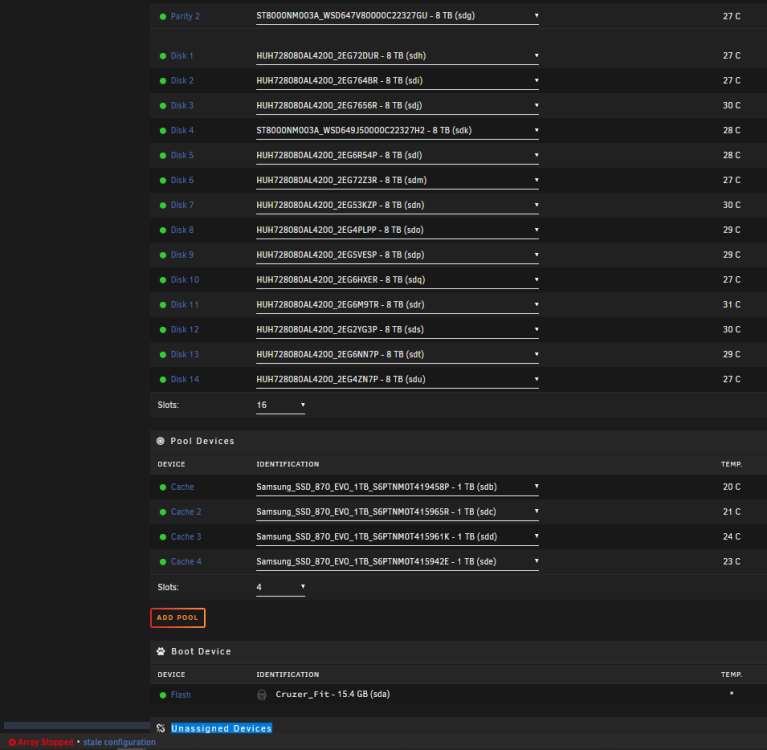Open Cache 4 Samsung SSD dropdown (sde)

397,562
